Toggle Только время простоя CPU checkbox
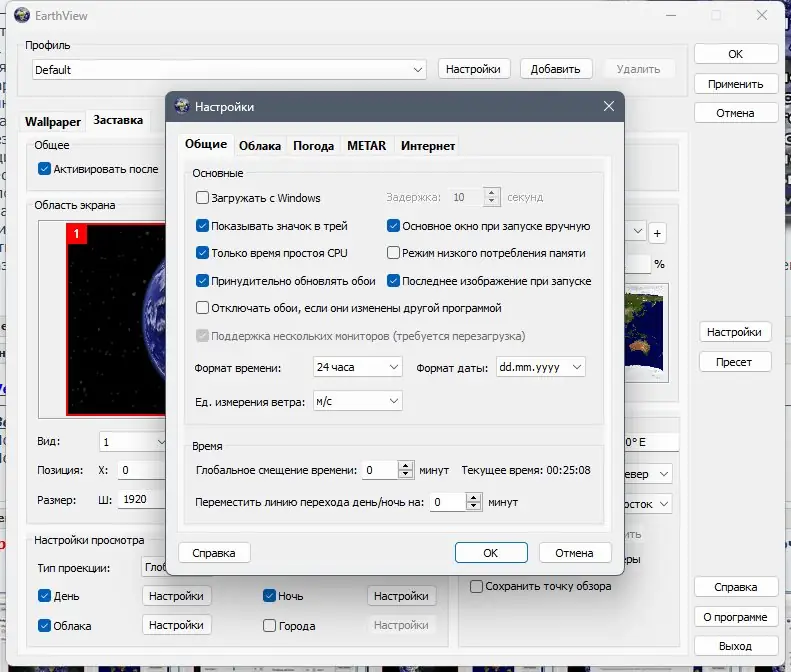 point(202,253)
